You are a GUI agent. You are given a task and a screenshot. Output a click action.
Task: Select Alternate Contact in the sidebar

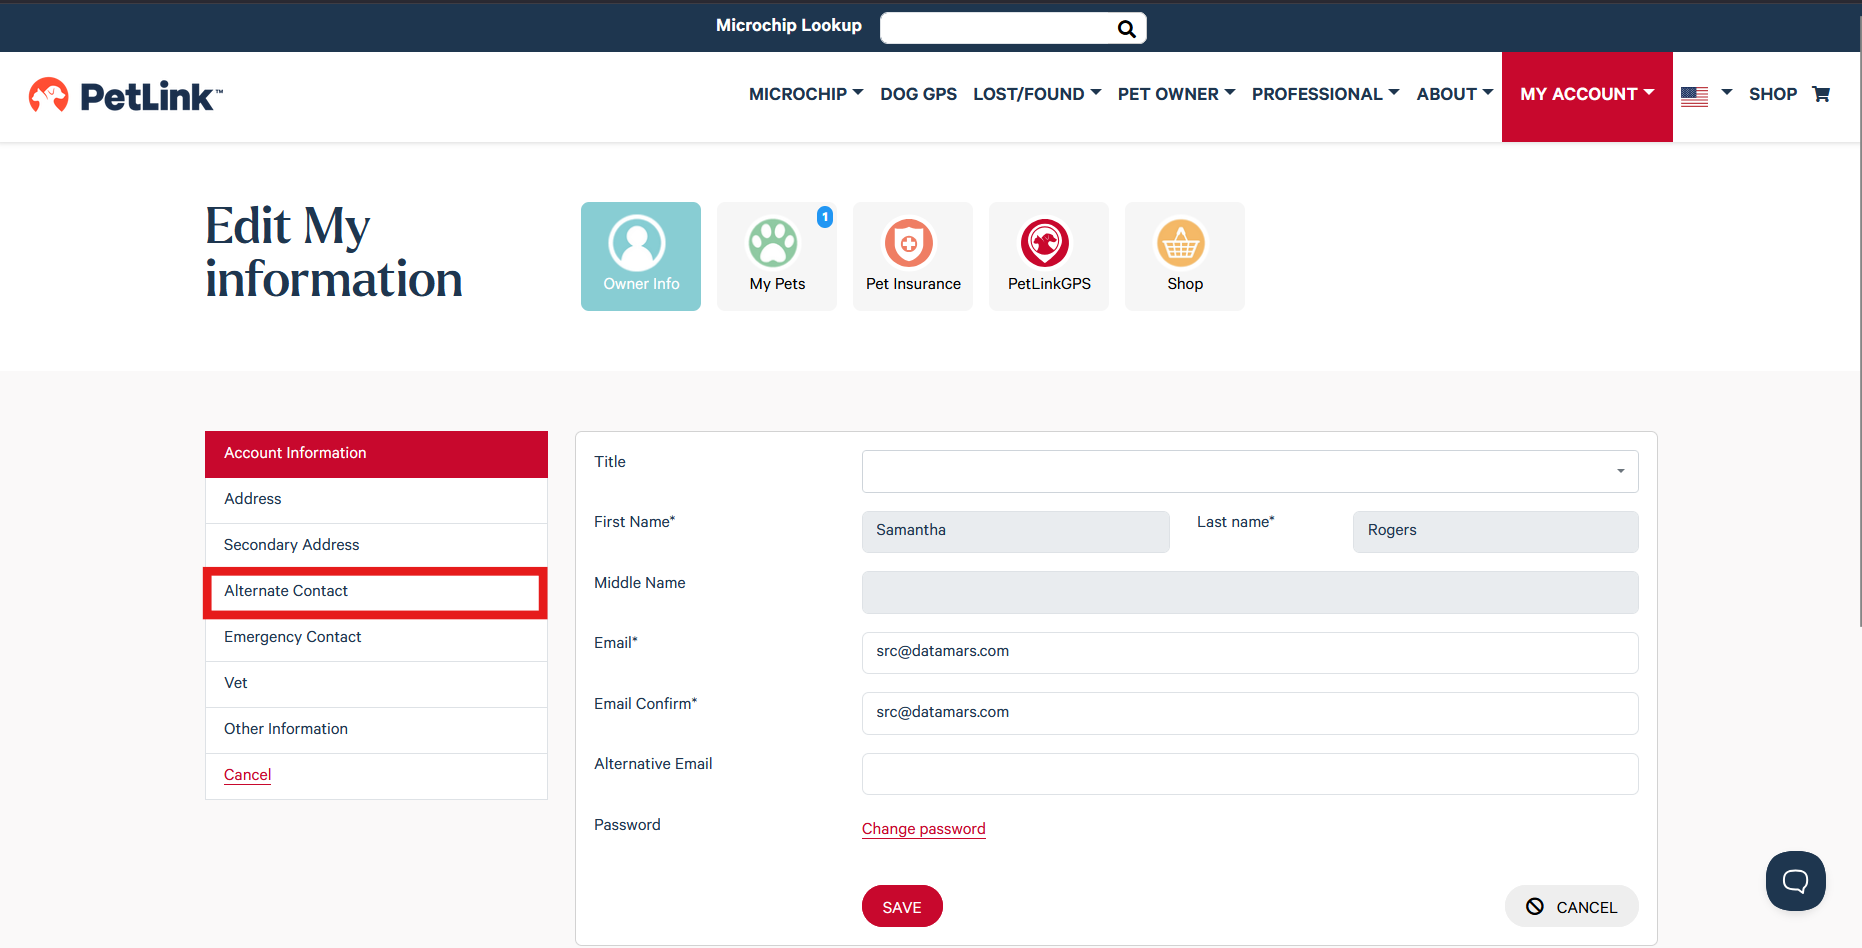pyautogui.click(x=376, y=592)
